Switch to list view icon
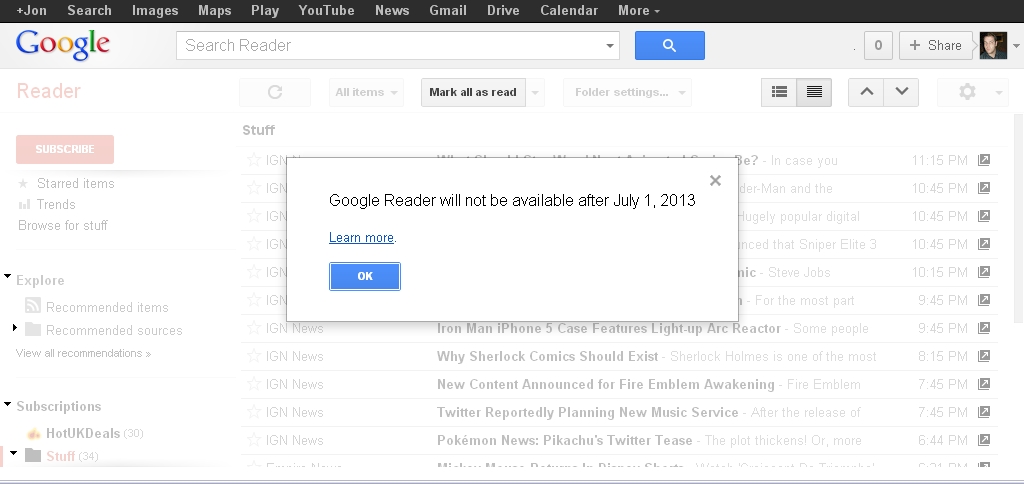Viewport: 1024px width, 484px height. [x=779, y=92]
